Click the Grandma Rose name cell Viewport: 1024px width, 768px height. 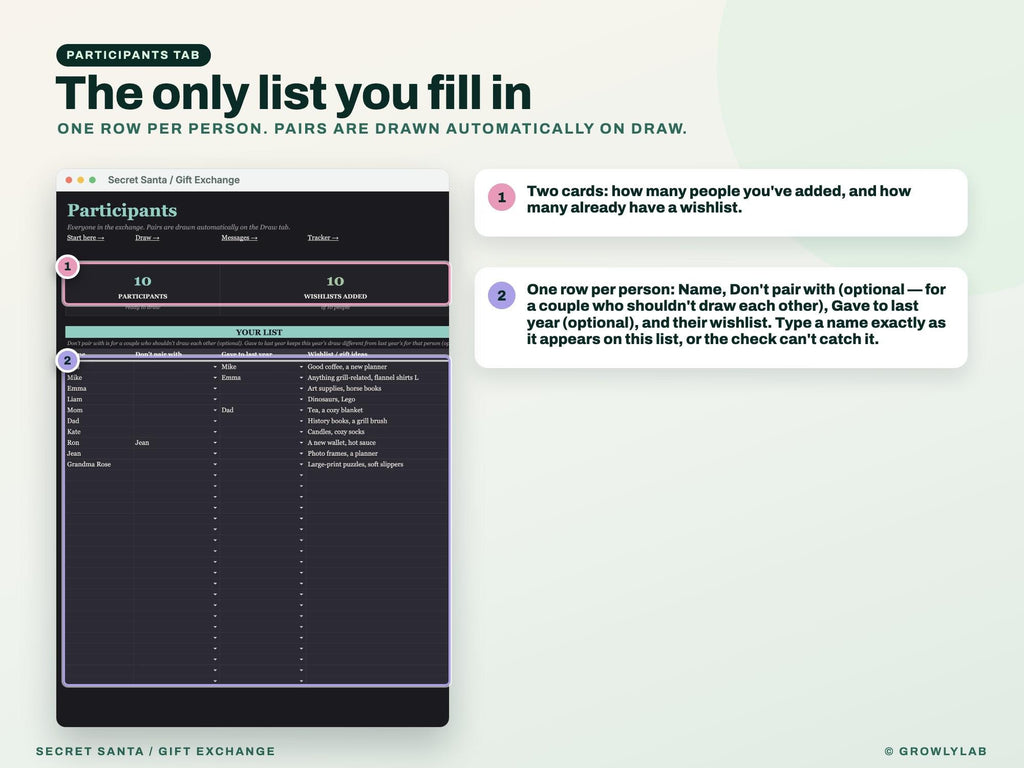pos(99,464)
